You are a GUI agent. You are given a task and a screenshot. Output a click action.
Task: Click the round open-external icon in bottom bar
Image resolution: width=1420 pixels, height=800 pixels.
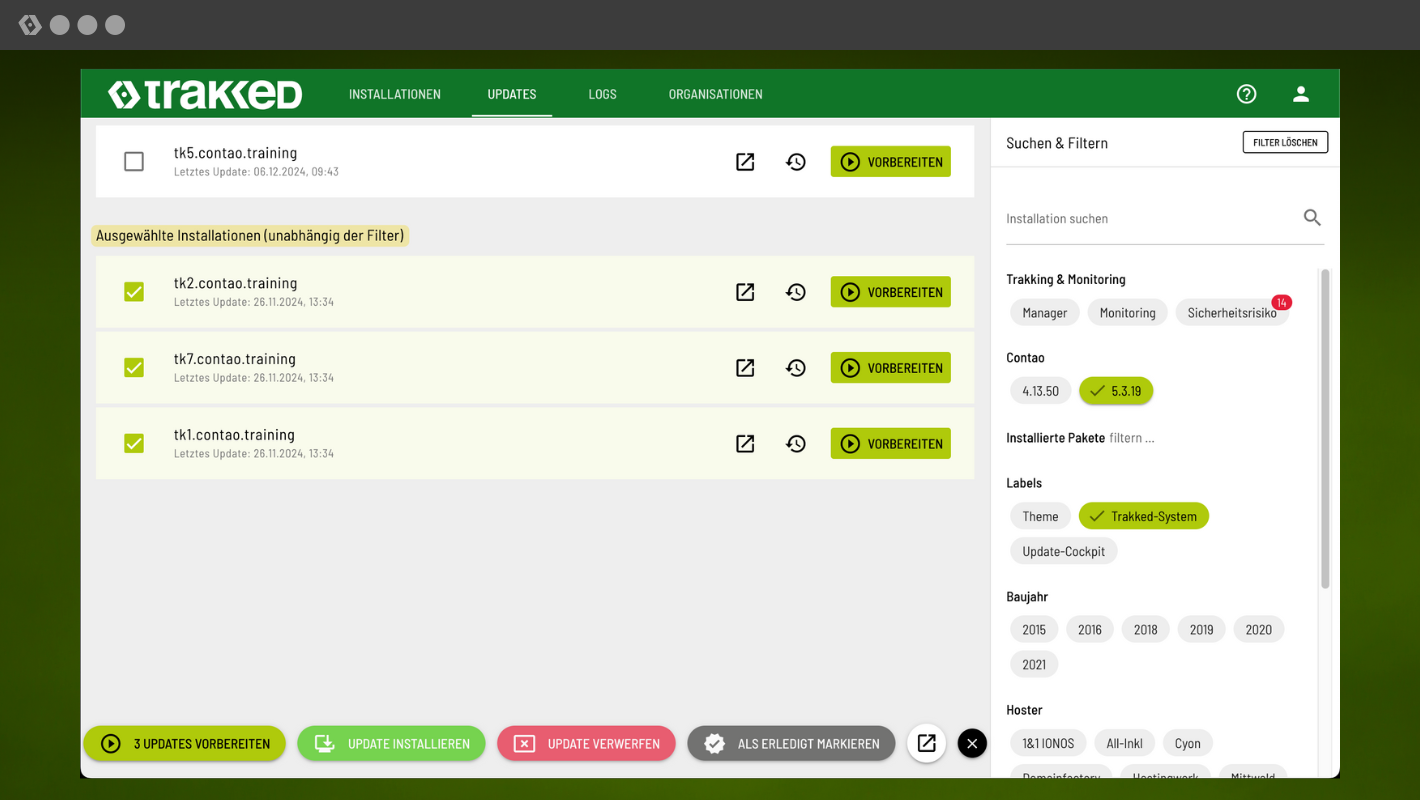pyautogui.click(x=926, y=743)
